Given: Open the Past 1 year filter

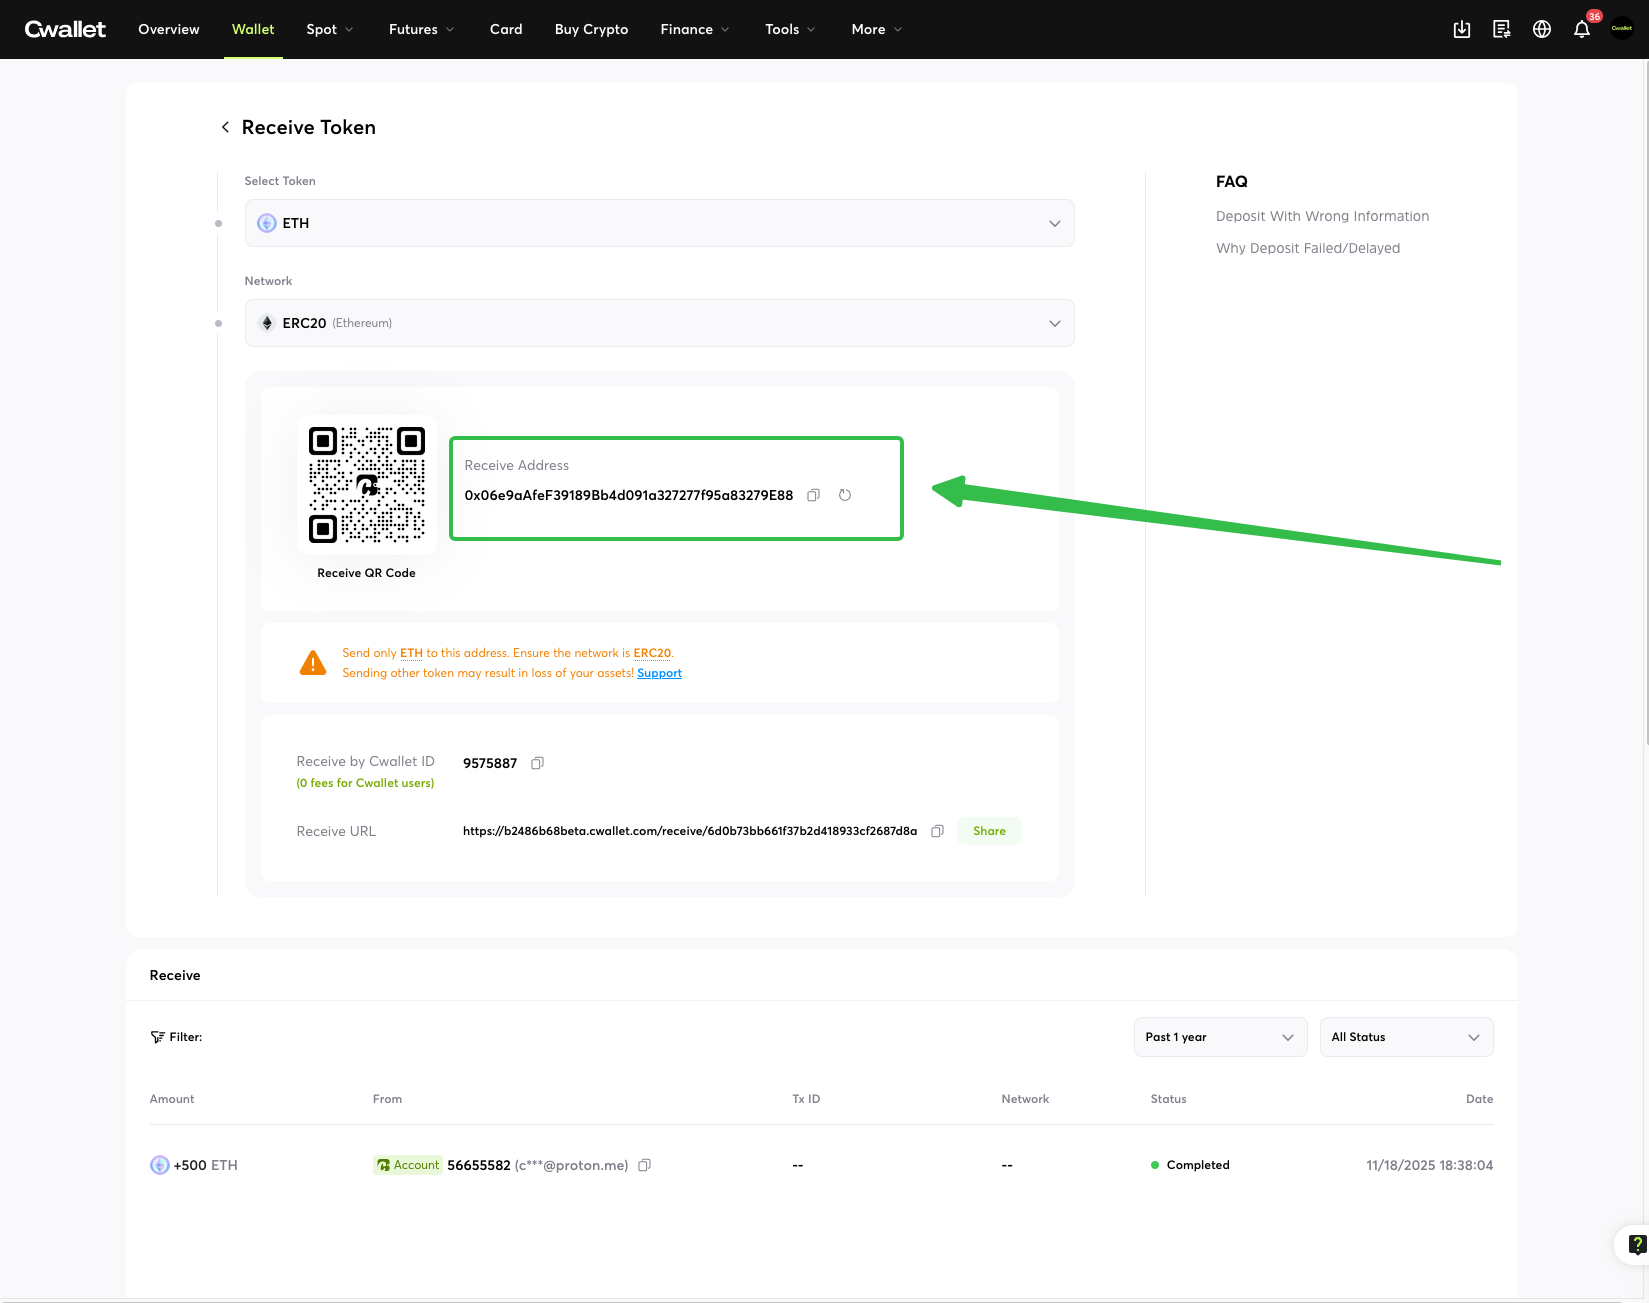Looking at the screenshot, I should point(1219,1037).
